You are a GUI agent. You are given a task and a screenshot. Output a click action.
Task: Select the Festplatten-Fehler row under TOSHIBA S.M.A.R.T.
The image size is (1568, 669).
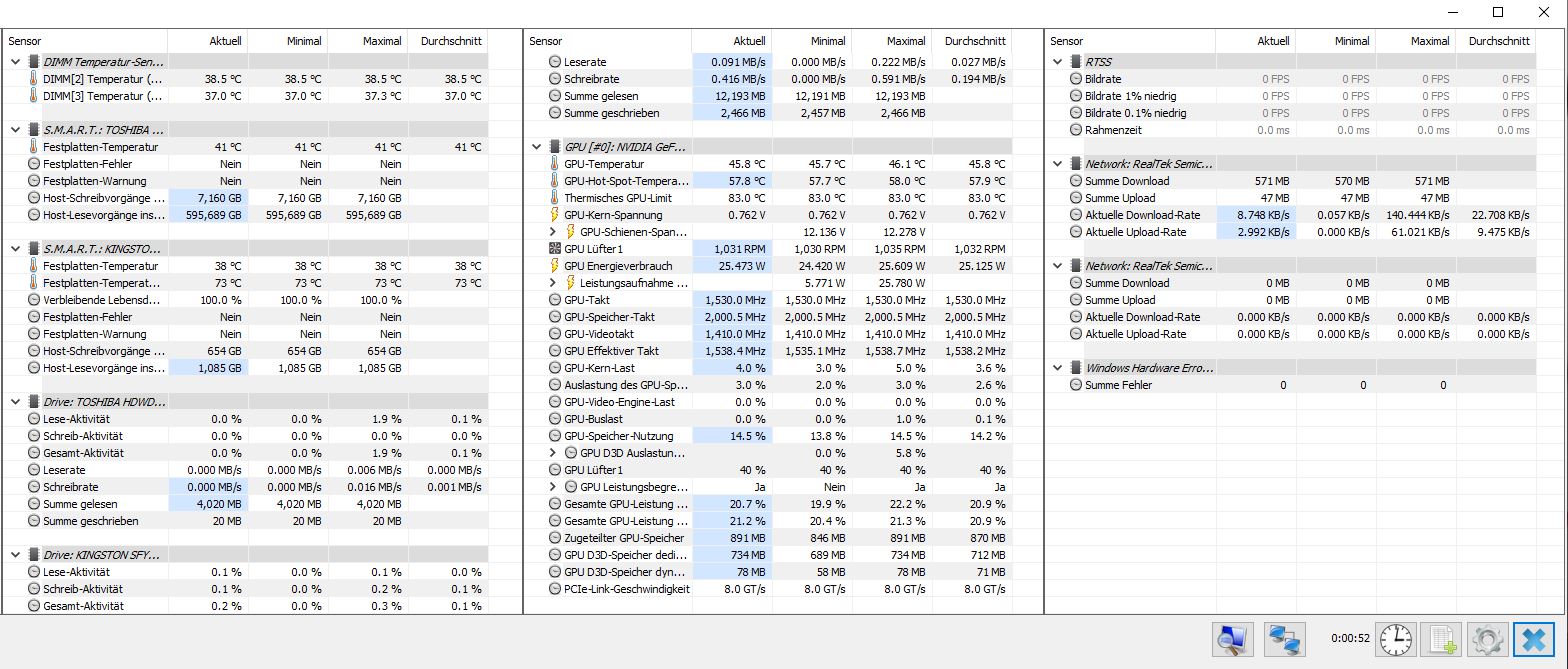[x=246, y=164]
